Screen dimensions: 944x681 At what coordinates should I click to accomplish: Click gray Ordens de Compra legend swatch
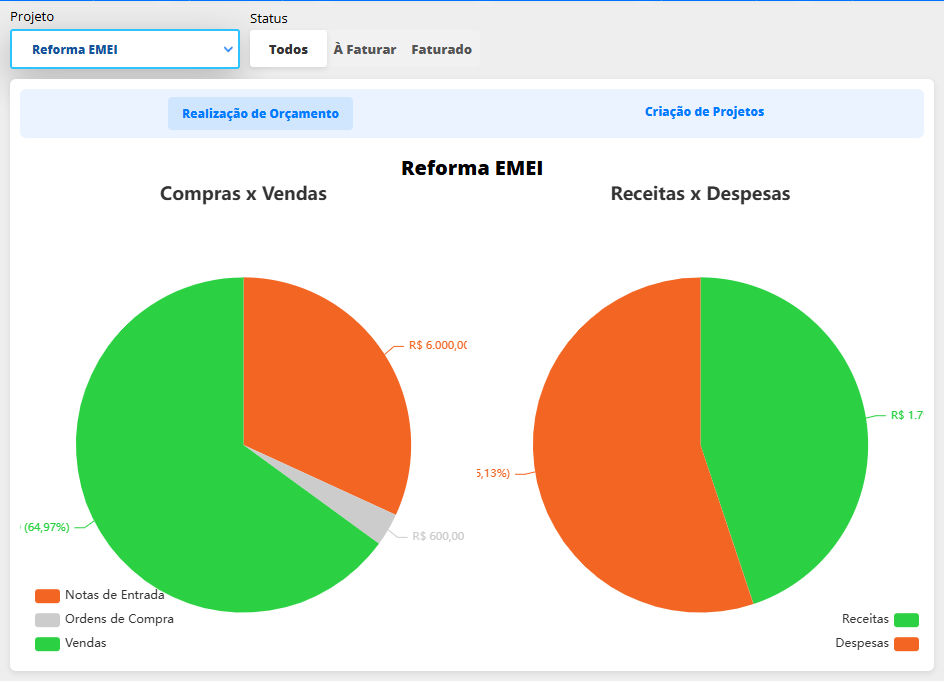point(47,619)
